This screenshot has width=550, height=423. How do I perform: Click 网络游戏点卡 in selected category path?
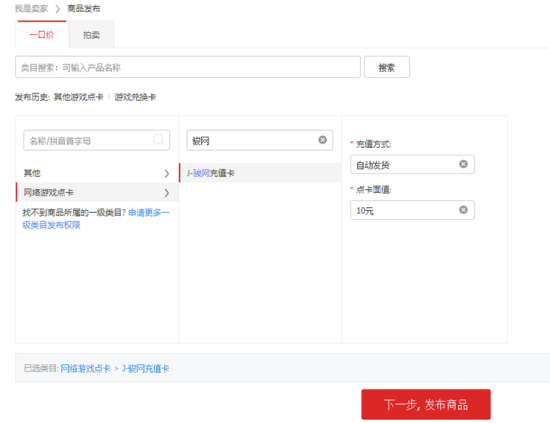pos(85,368)
